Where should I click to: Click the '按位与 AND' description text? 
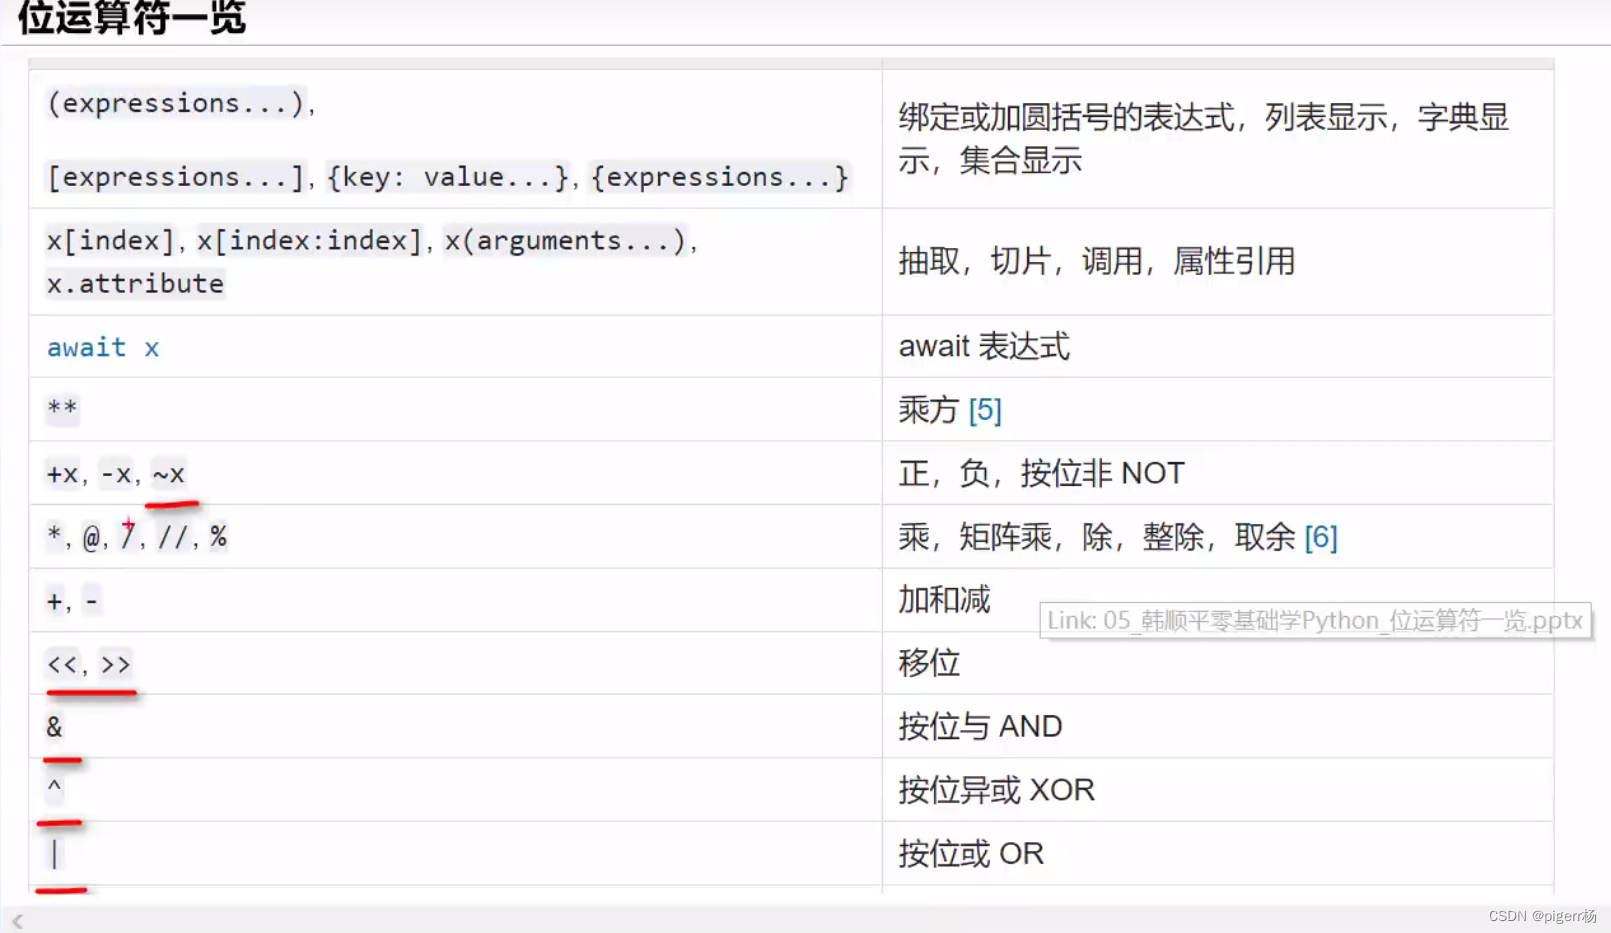[980, 727]
